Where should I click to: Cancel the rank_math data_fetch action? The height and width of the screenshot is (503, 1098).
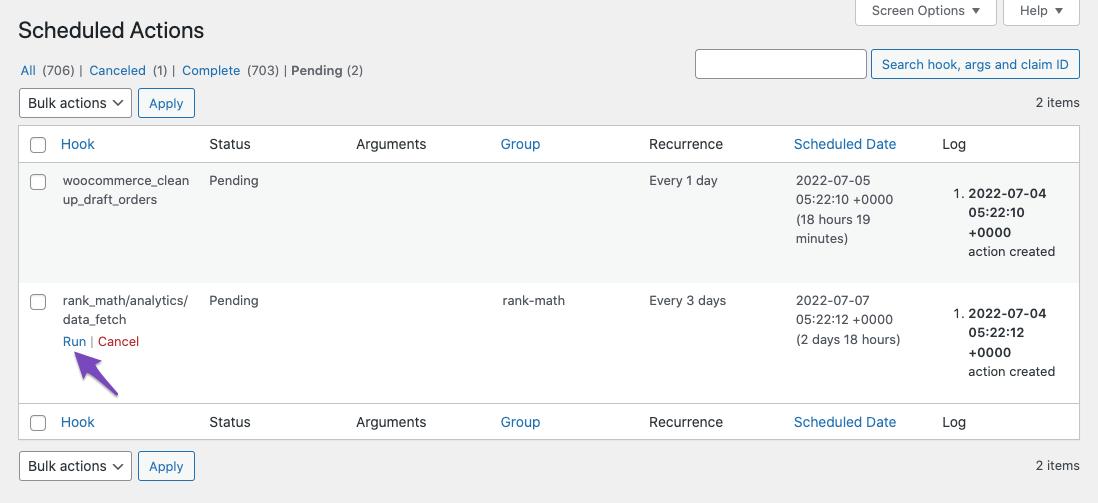(118, 342)
